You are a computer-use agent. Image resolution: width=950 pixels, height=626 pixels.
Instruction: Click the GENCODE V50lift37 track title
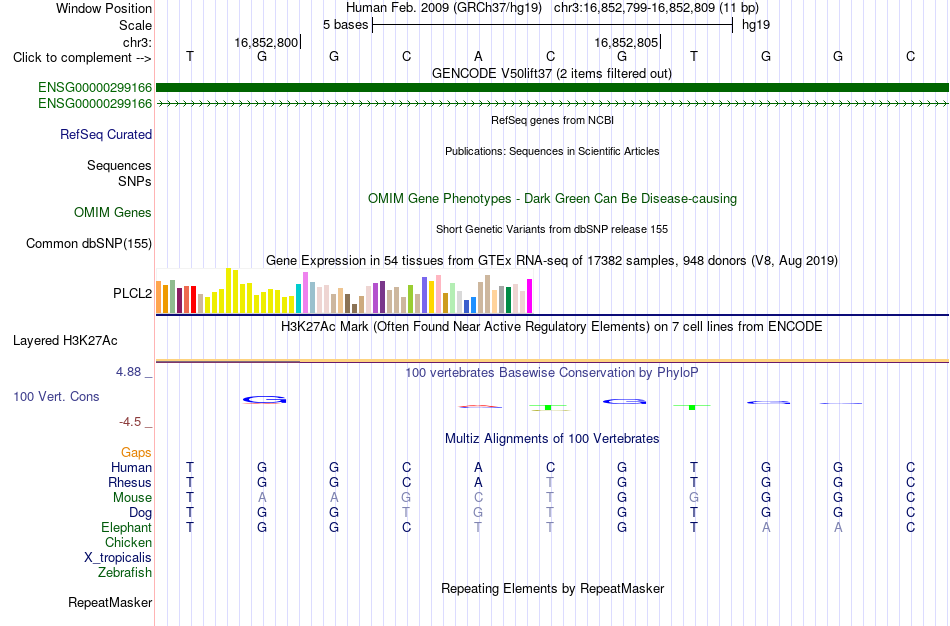(x=552, y=73)
